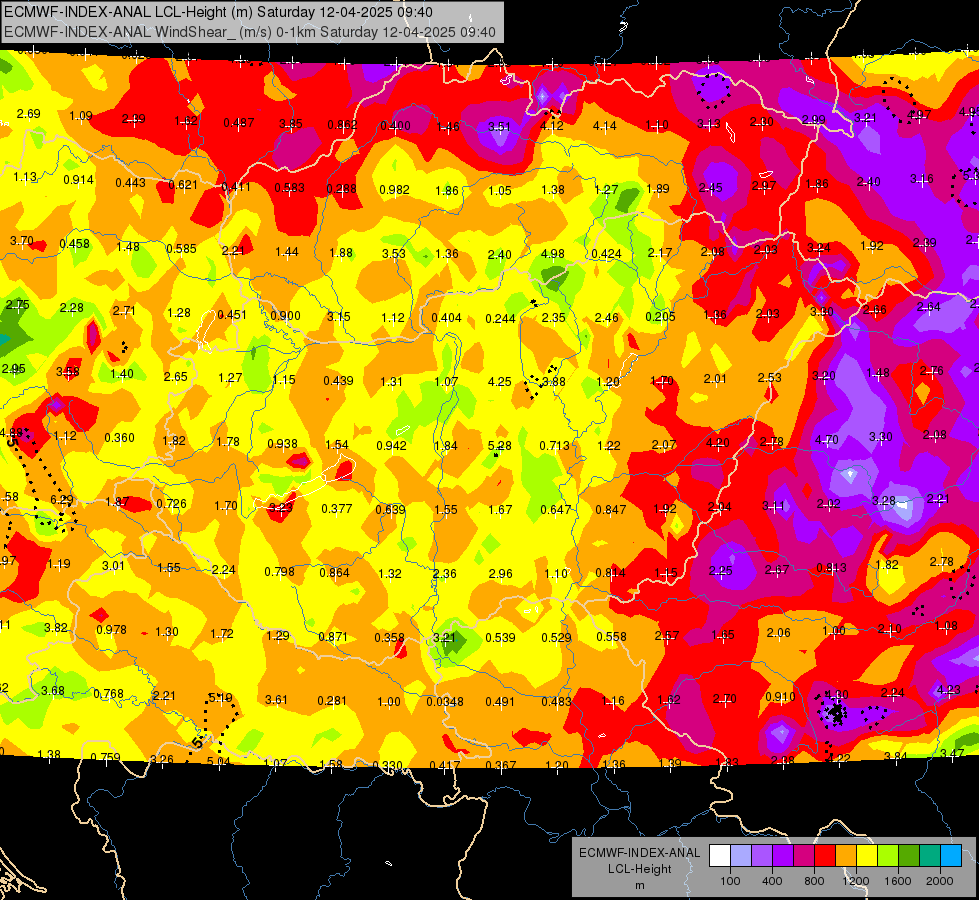Click wind shear value 0.864
Screen dimensions: 979x900
point(335,573)
